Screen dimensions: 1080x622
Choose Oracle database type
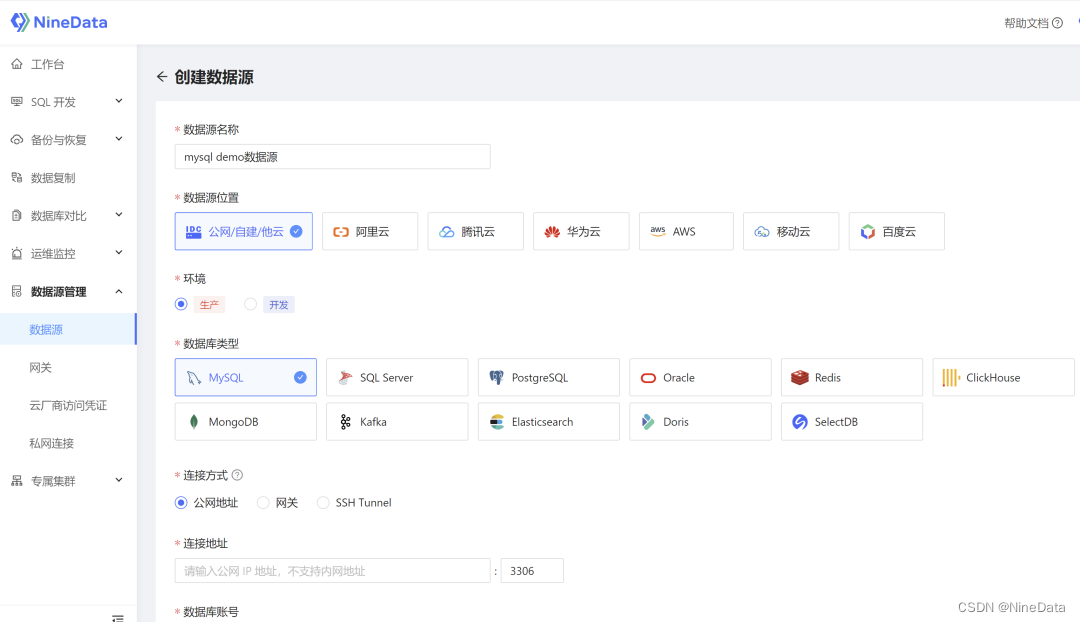pos(700,377)
